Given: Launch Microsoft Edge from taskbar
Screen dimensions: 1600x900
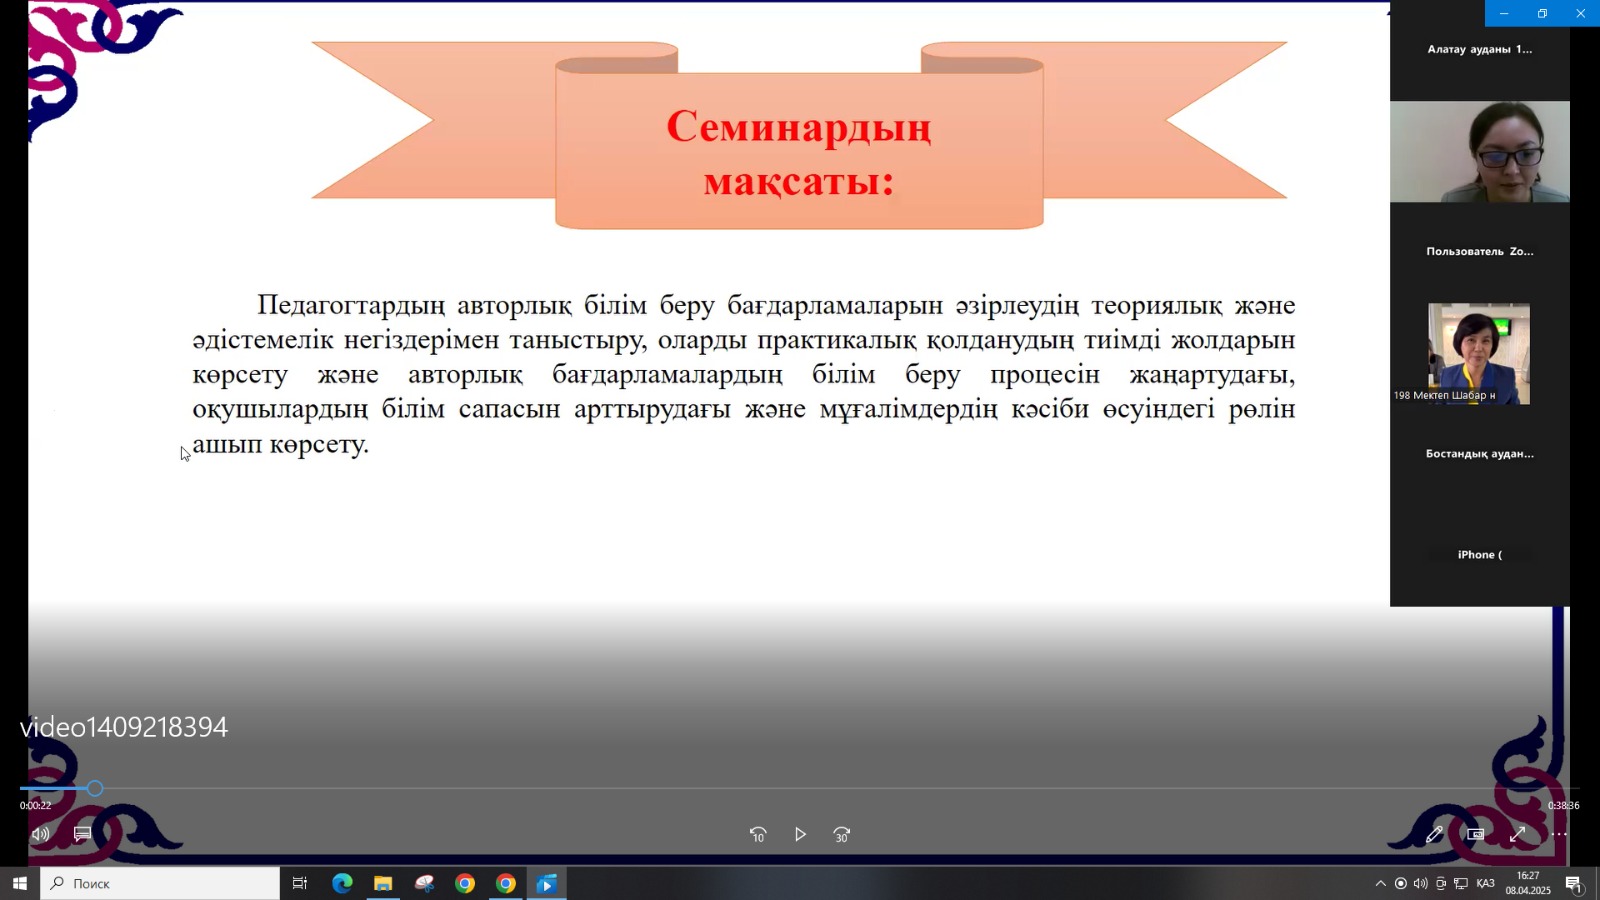Looking at the screenshot, I should tap(342, 883).
